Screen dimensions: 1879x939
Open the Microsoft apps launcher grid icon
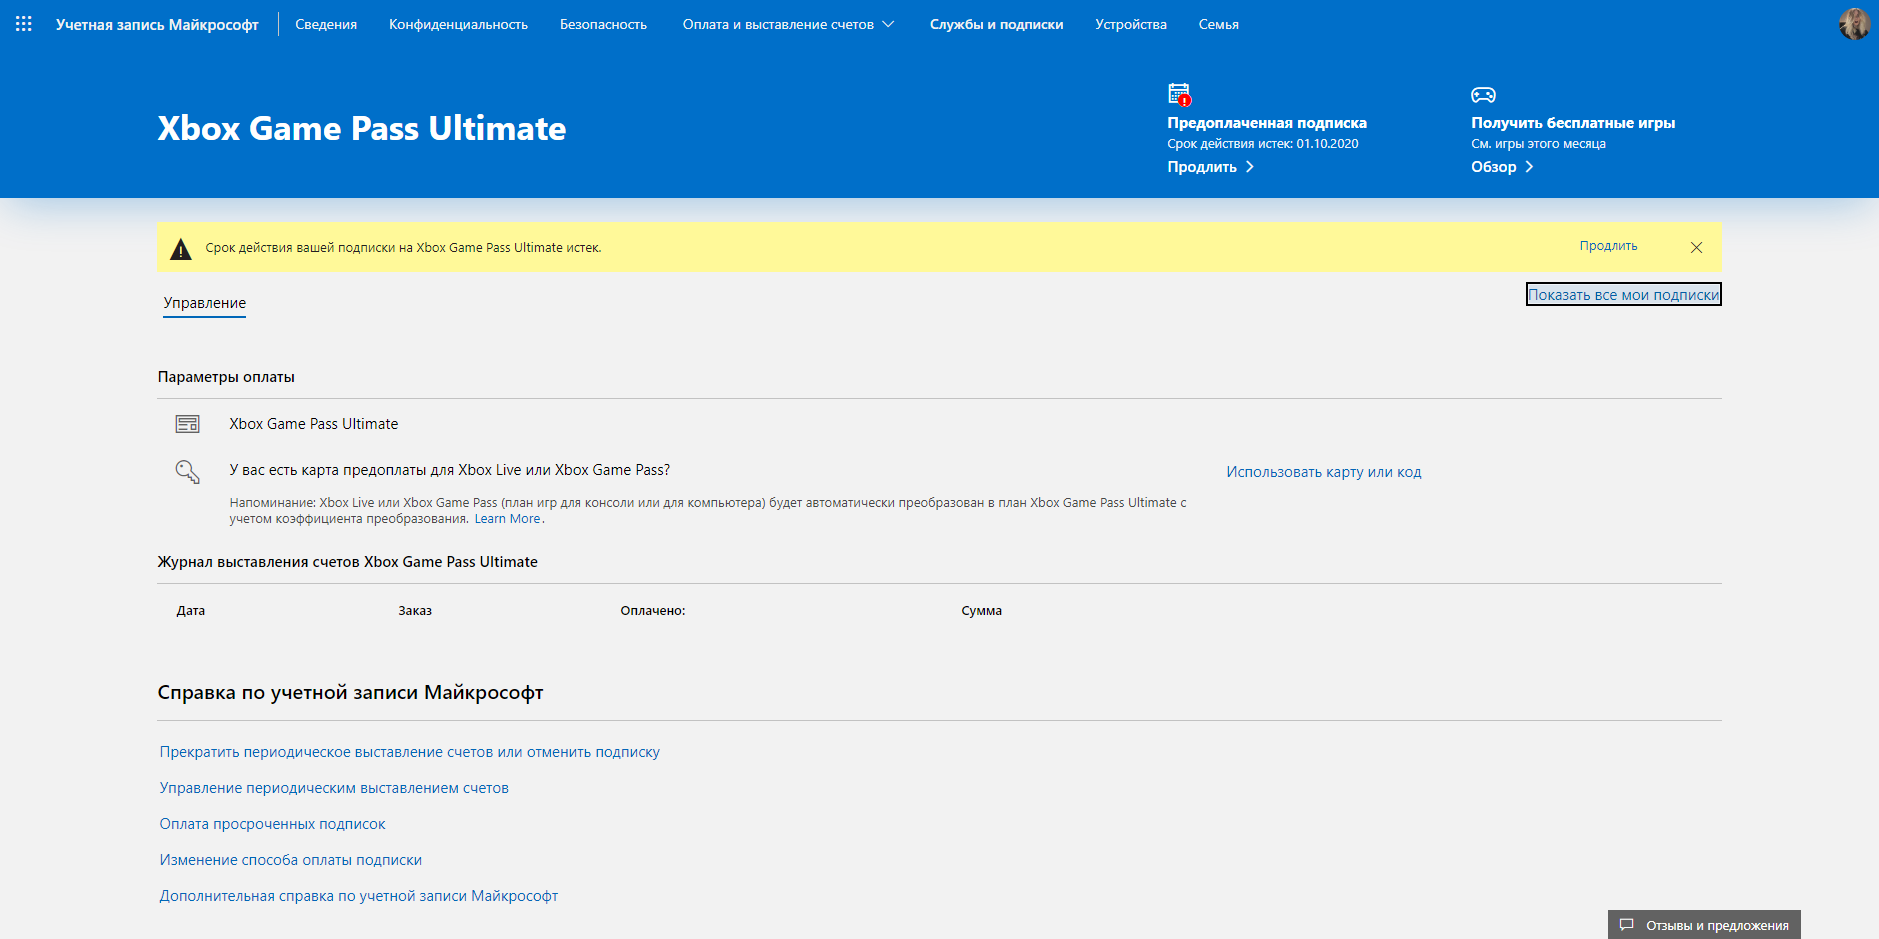24,24
